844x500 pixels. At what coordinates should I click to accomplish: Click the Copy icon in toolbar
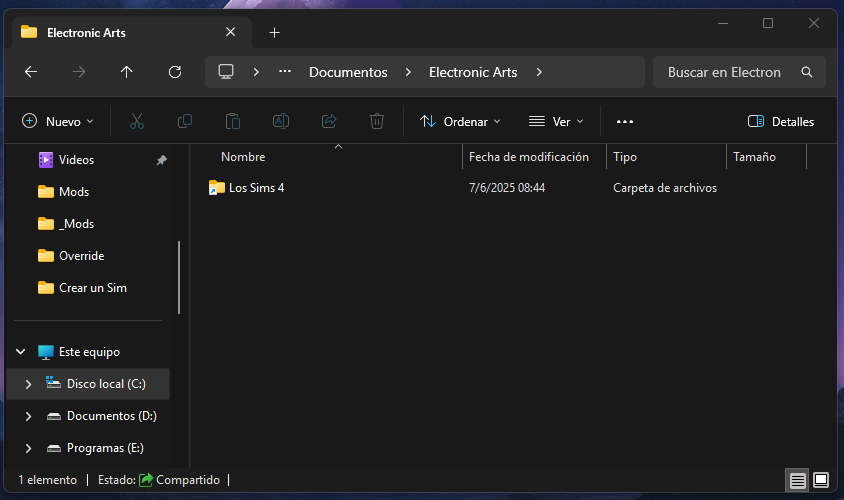[185, 121]
